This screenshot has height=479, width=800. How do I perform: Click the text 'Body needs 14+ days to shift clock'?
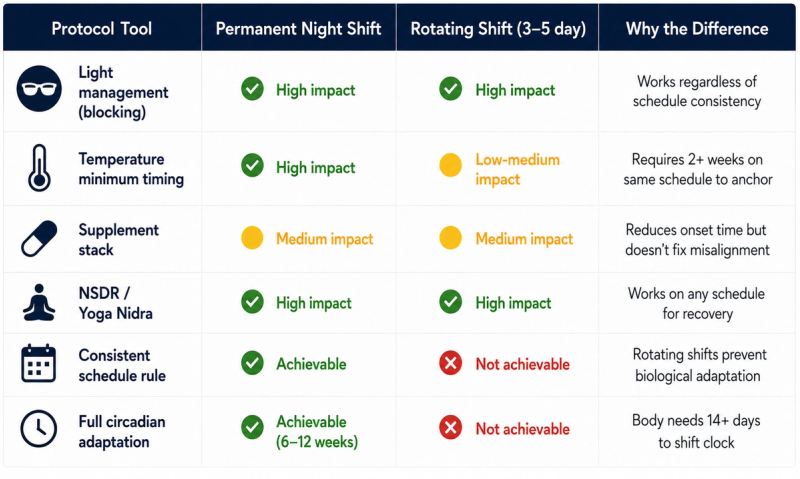click(x=696, y=432)
